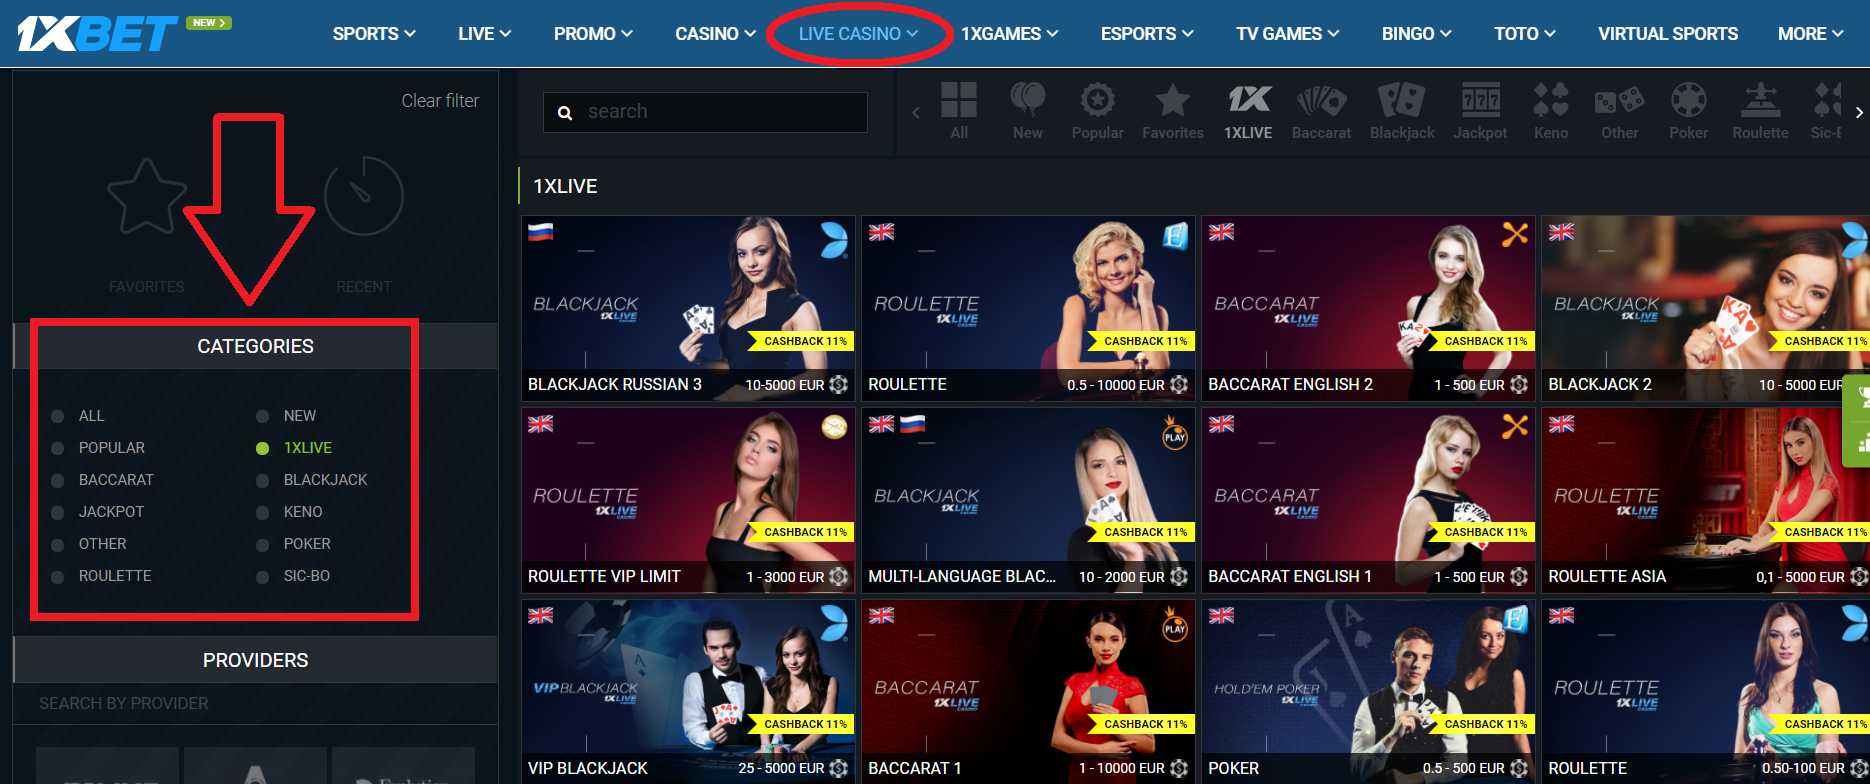Expand the MORE dropdown menu
1870x784 pixels.
click(x=1810, y=34)
